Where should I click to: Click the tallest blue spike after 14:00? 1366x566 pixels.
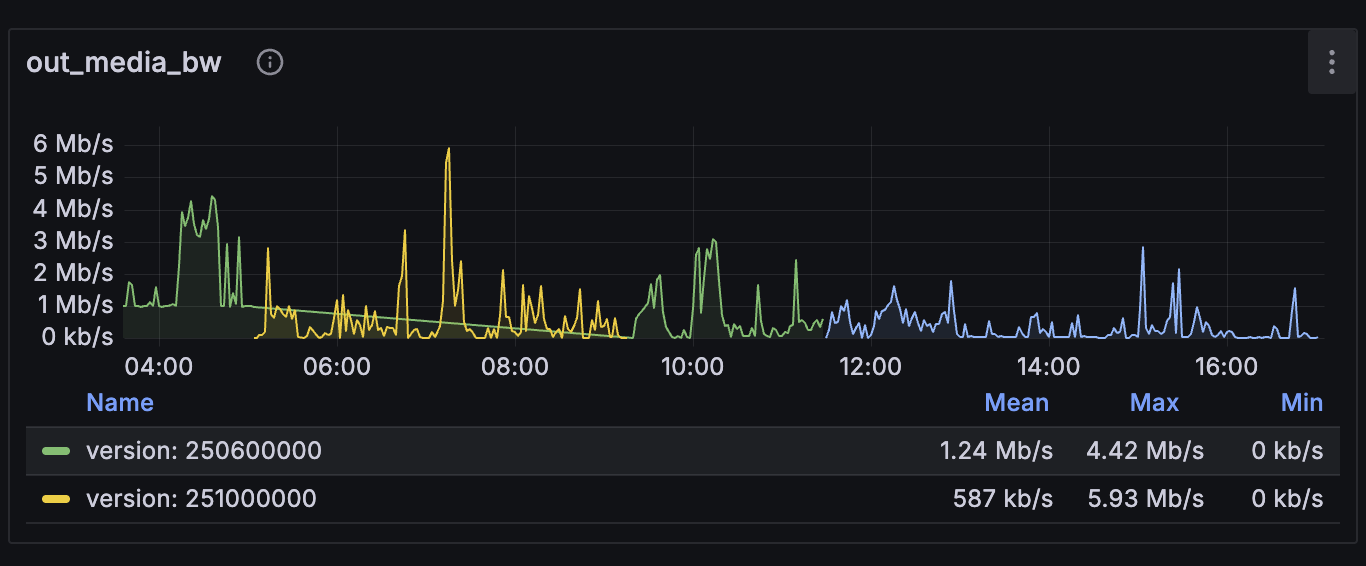1142,249
